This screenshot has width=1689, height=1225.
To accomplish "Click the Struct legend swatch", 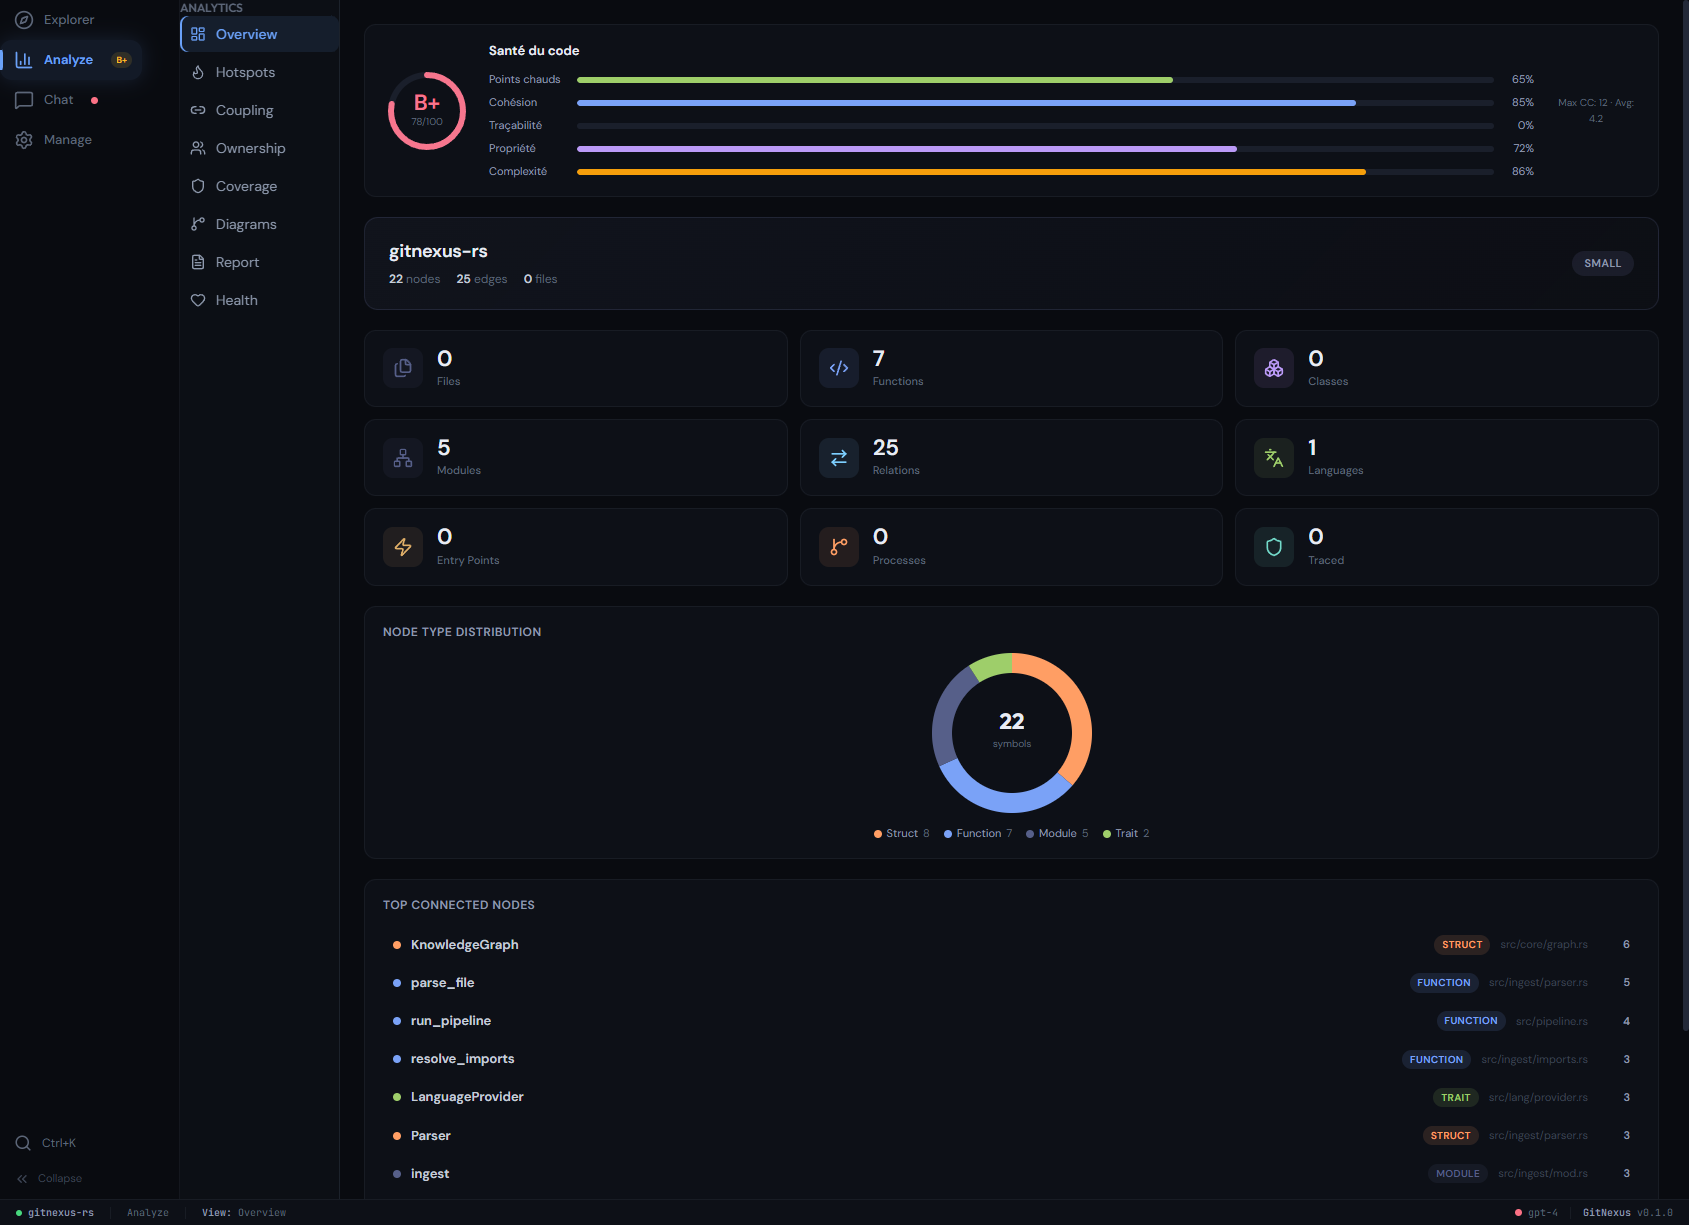I will point(878,834).
